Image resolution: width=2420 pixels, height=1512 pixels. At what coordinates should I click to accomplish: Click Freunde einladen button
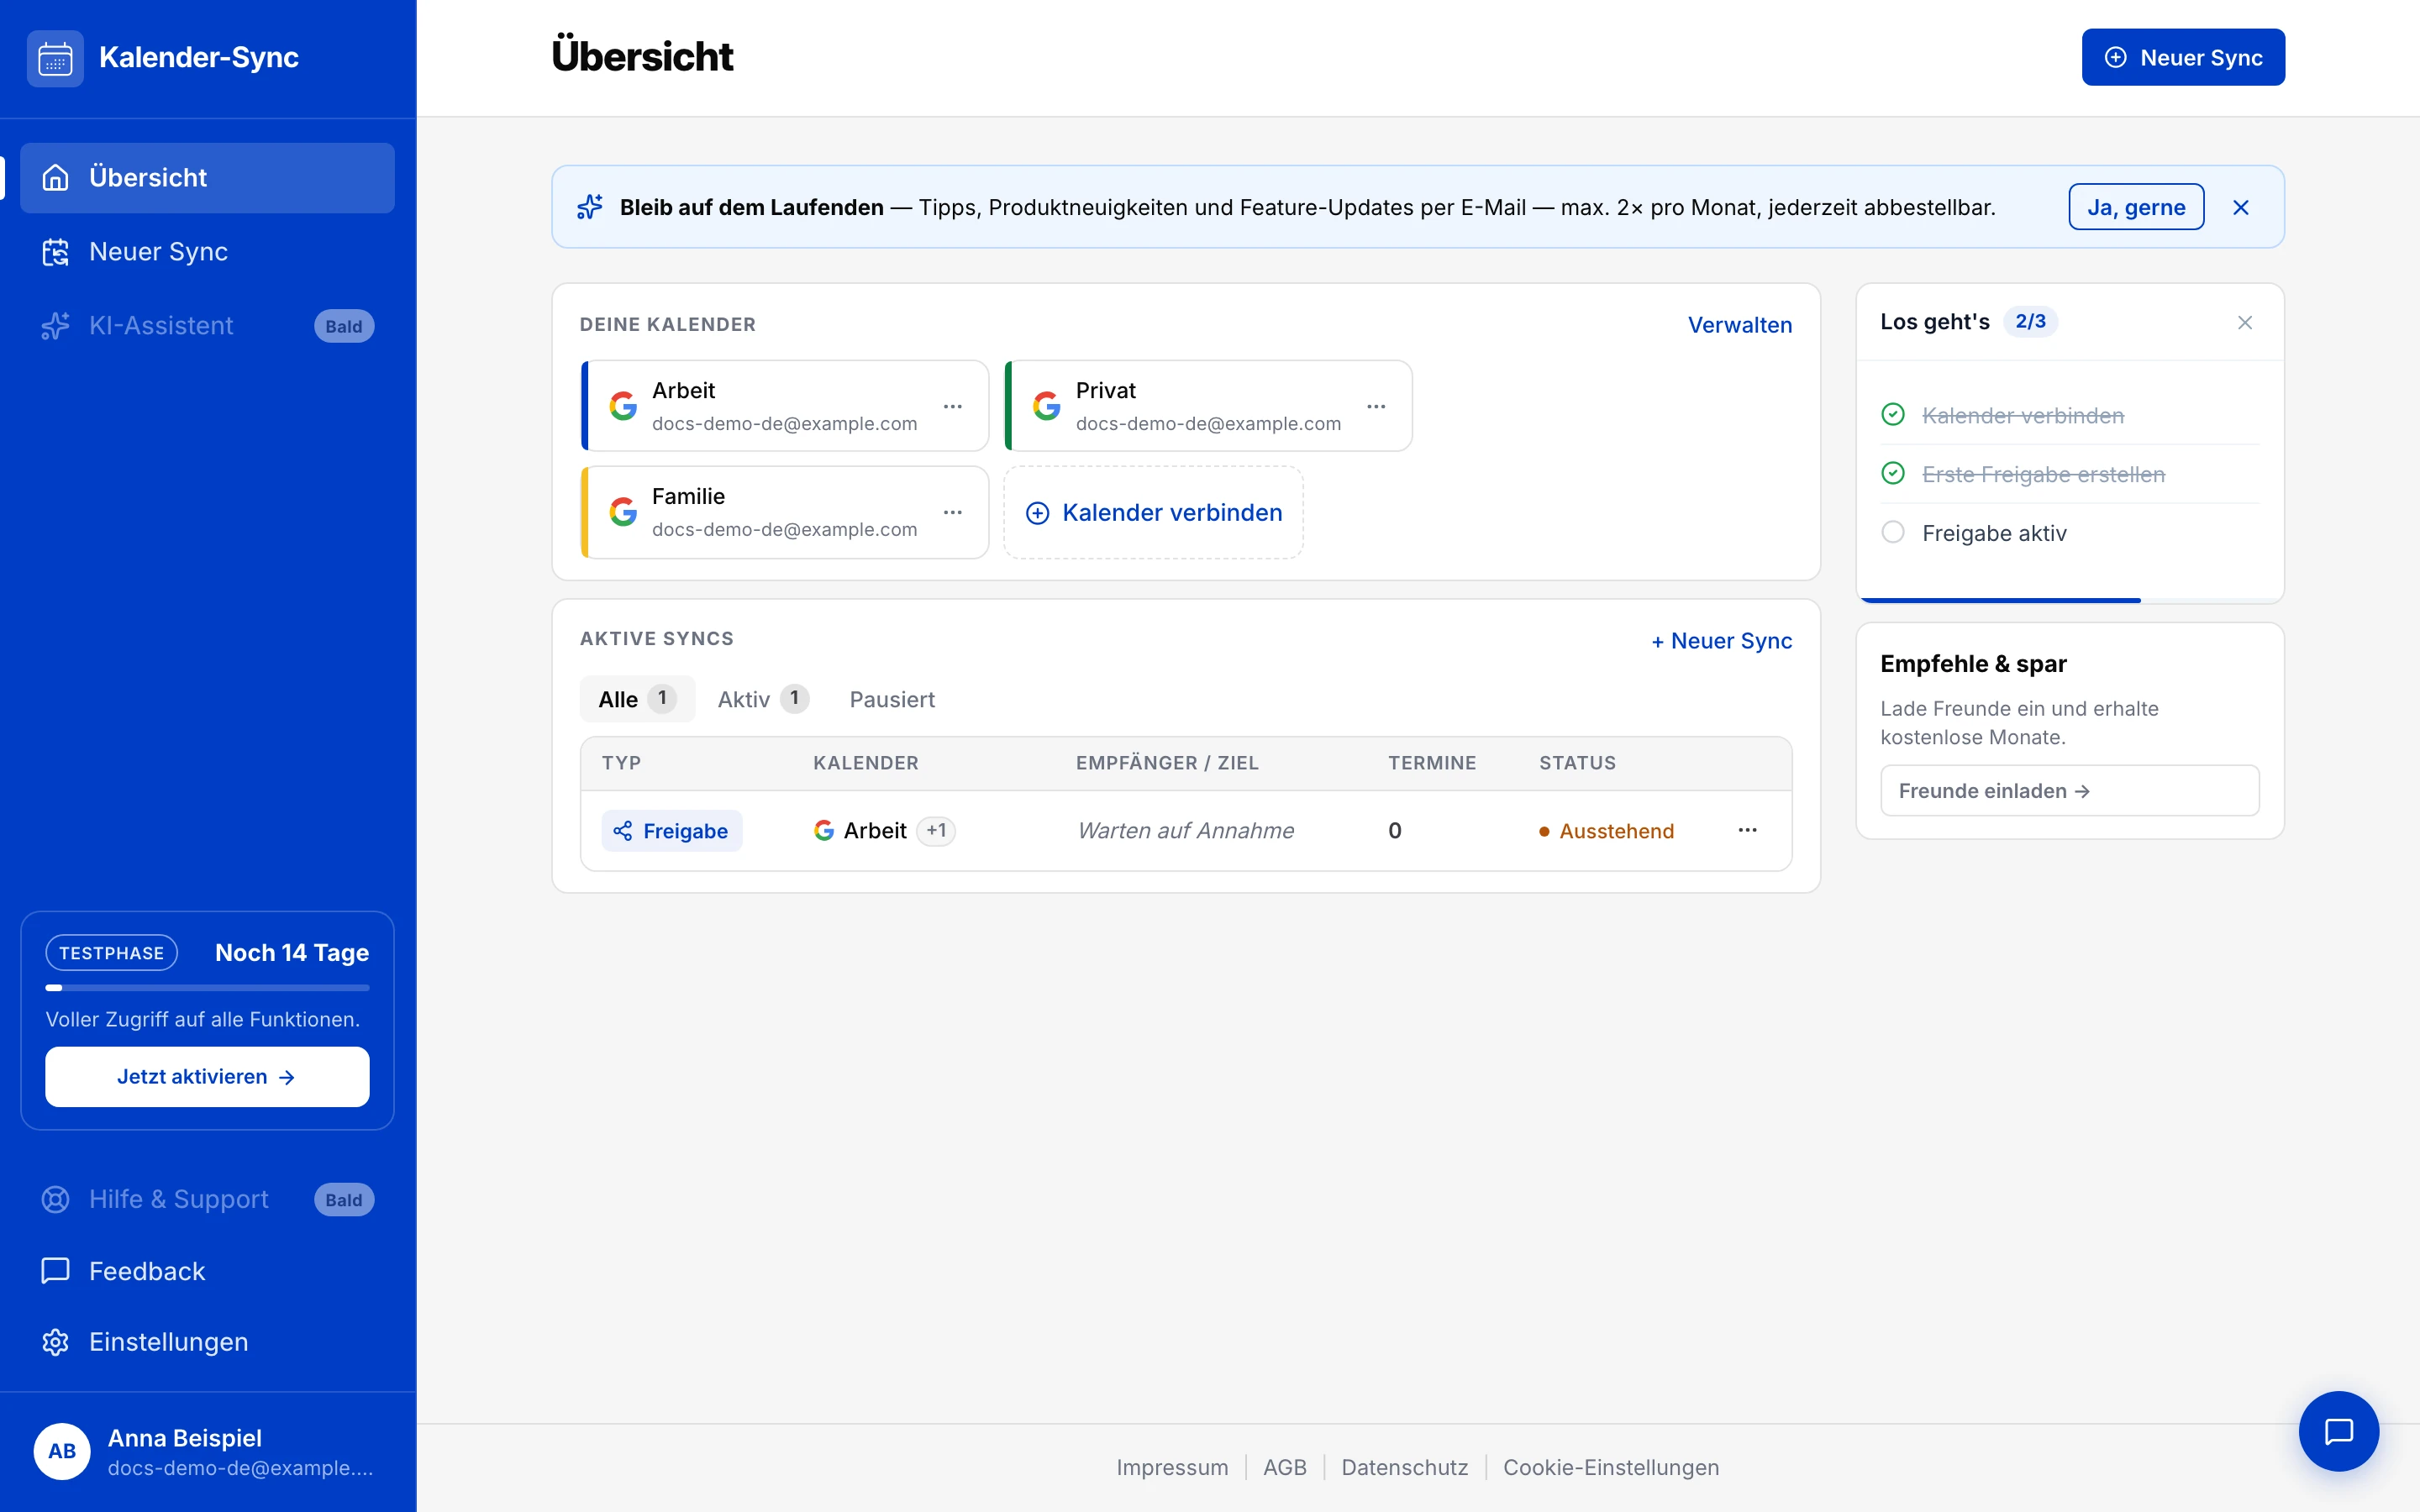(x=2069, y=791)
